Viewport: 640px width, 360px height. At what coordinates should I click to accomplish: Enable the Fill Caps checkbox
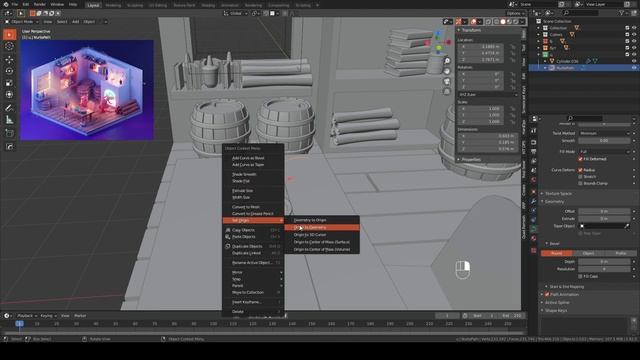click(x=580, y=276)
